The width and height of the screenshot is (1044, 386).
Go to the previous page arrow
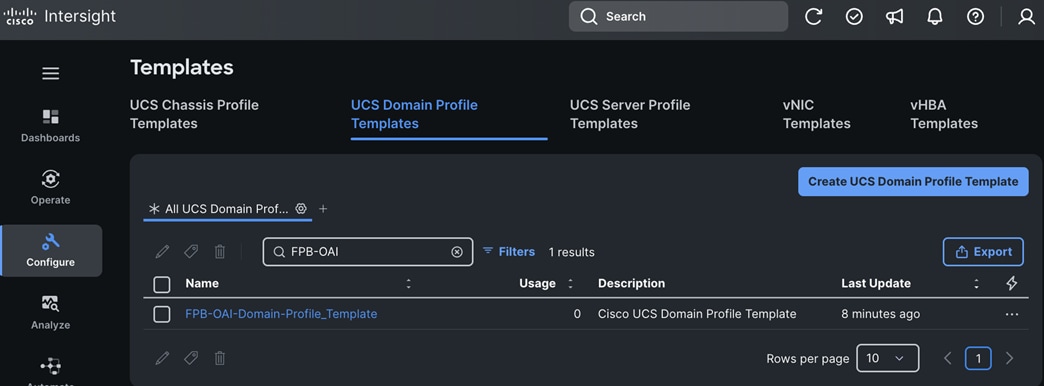point(947,358)
